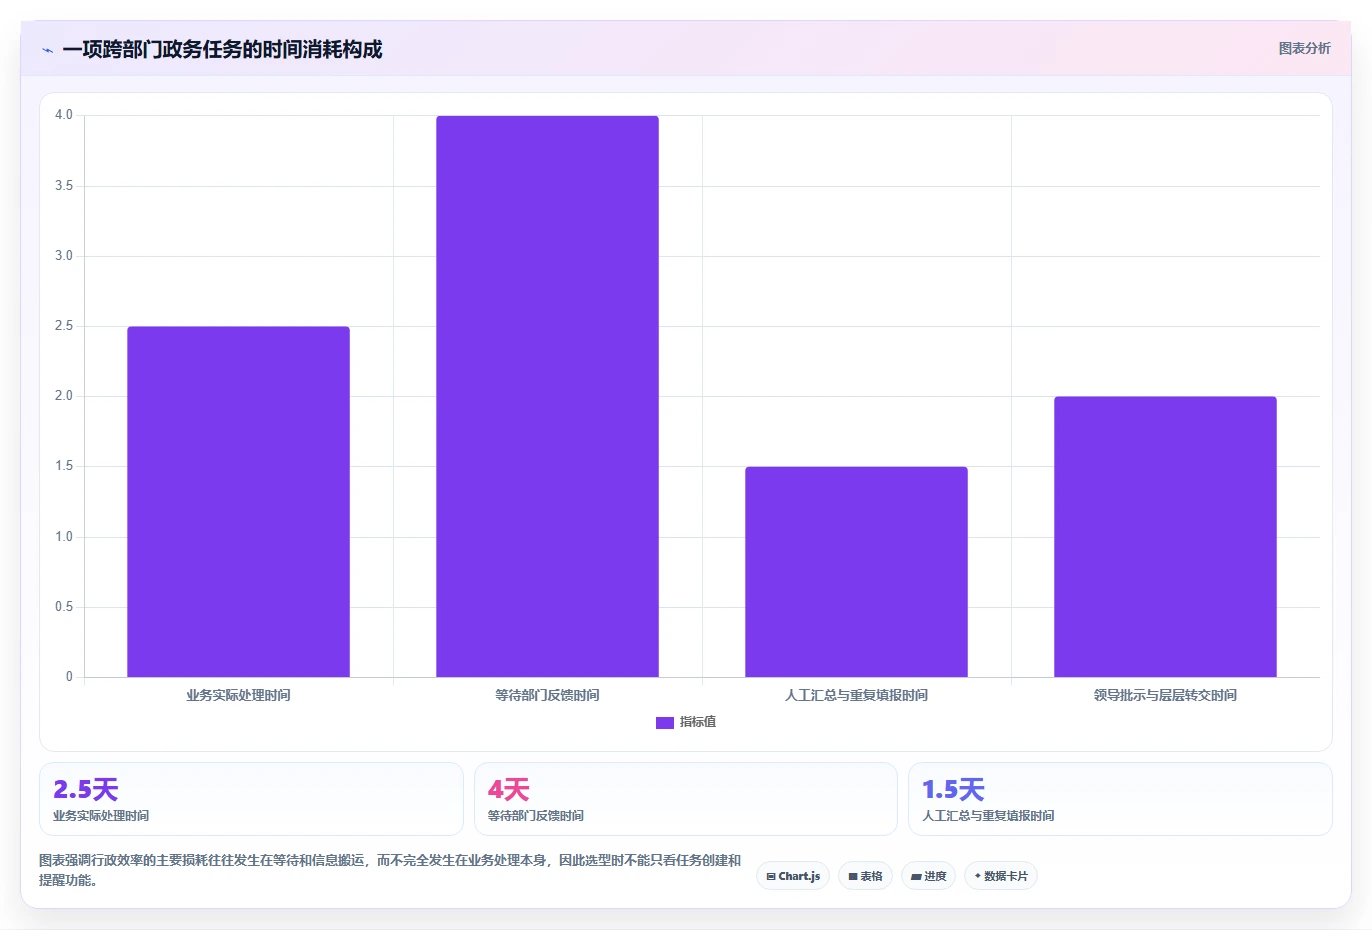Select the 领导批示与层层转交时间 bar

click(x=1165, y=537)
